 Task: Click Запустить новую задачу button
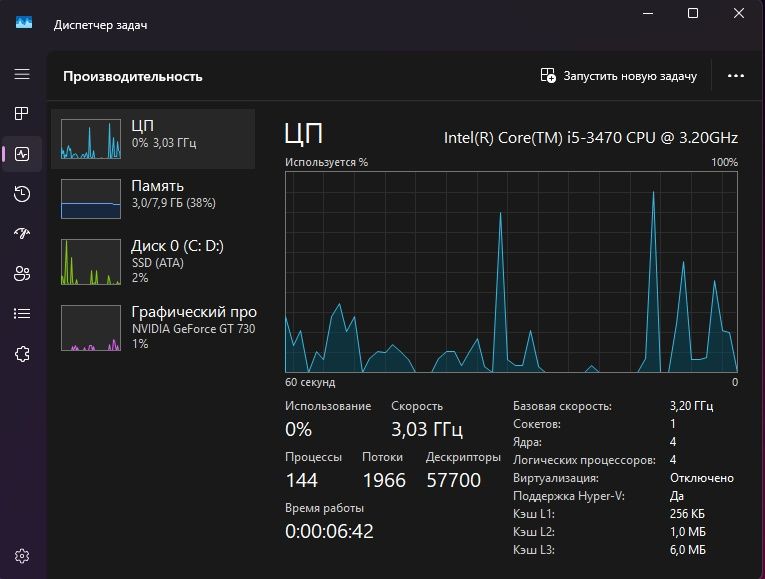tap(619, 76)
